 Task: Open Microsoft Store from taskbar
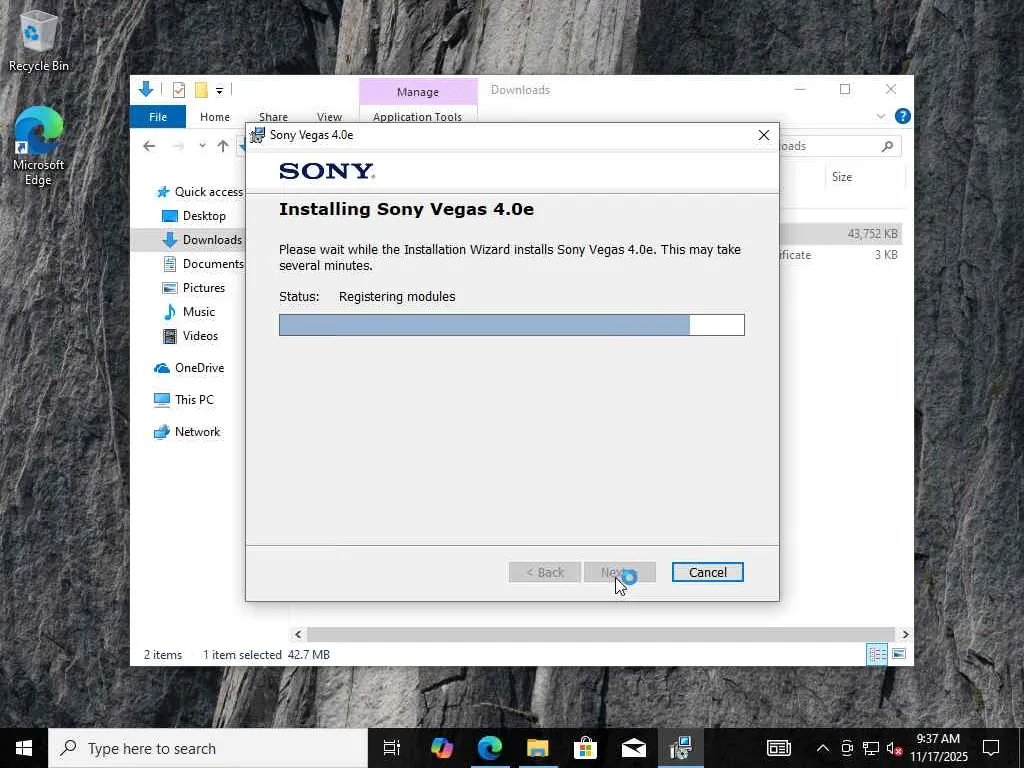coord(586,748)
